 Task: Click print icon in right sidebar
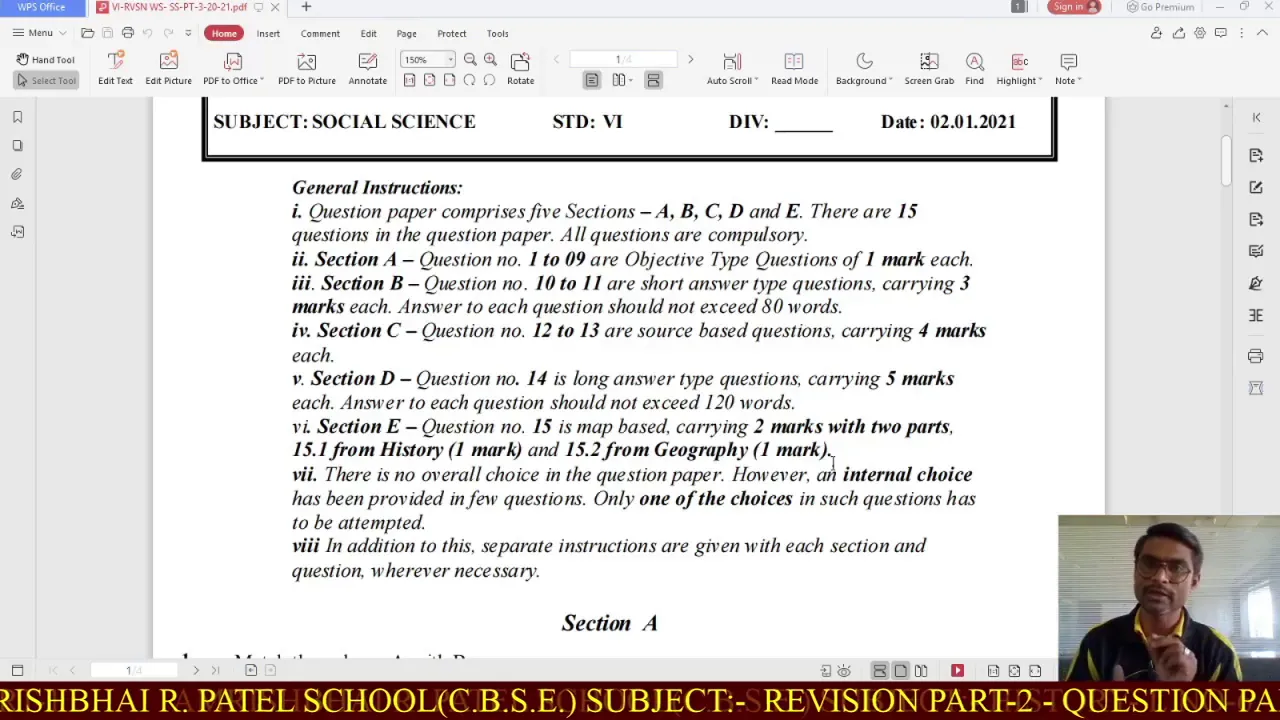[x=1256, y=356]
